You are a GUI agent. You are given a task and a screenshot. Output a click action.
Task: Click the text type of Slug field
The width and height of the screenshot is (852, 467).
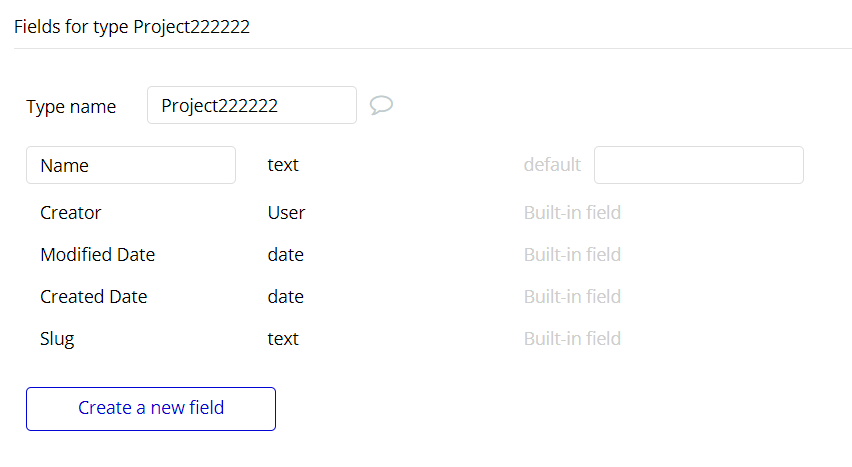click(x=283, y=339)
